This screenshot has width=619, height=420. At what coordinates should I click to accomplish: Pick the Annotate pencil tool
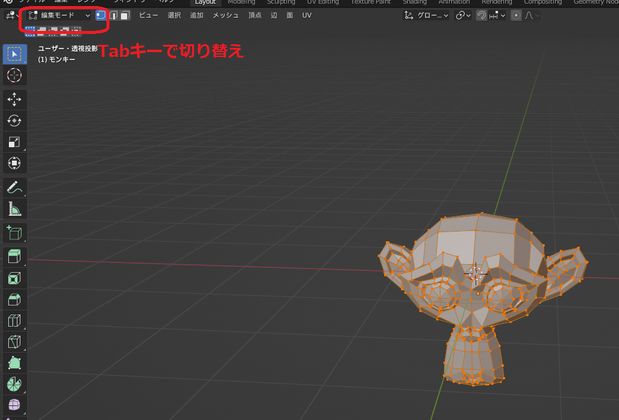pos(15,188)
